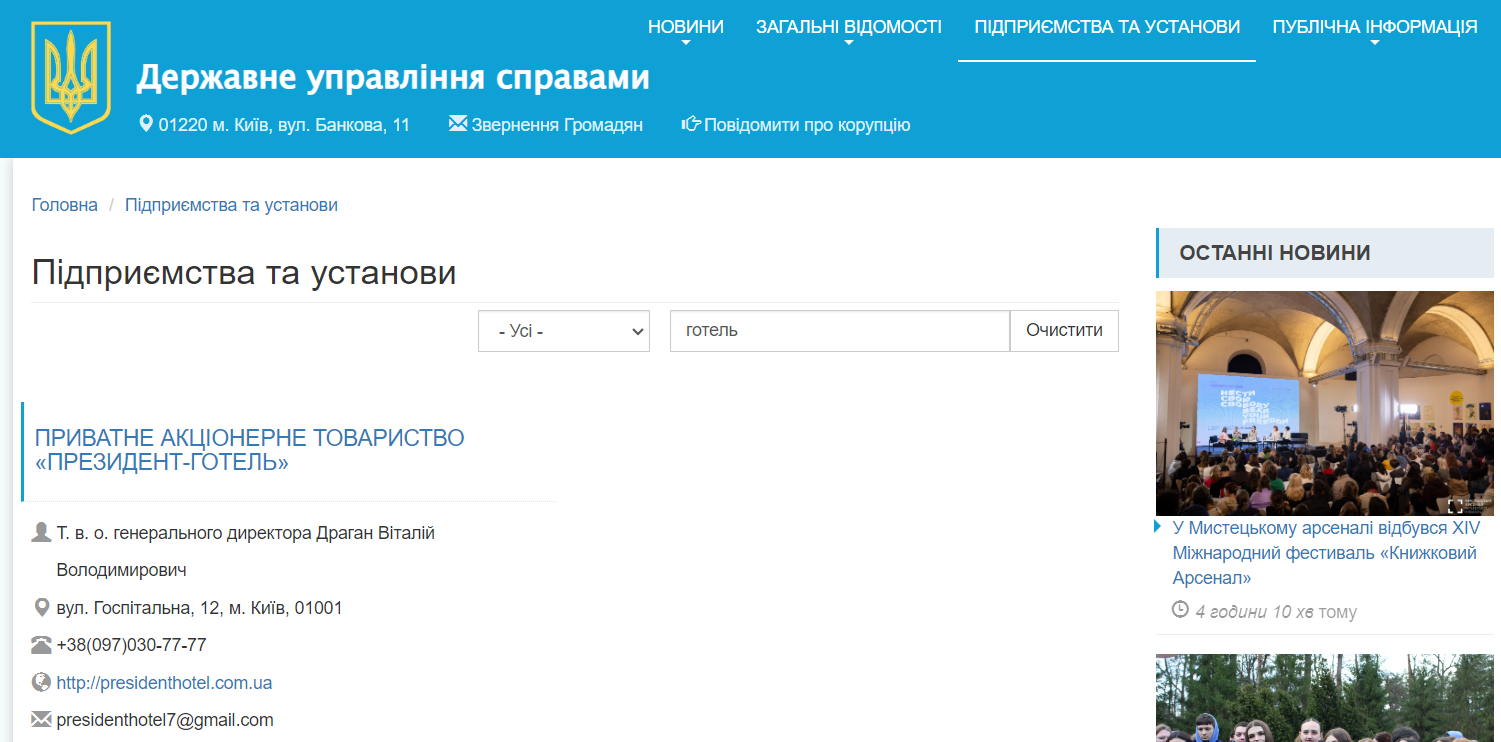Click the globe icon beside presidenthotel.com.ua
The image size is (1501, 742).
point(41,682)
